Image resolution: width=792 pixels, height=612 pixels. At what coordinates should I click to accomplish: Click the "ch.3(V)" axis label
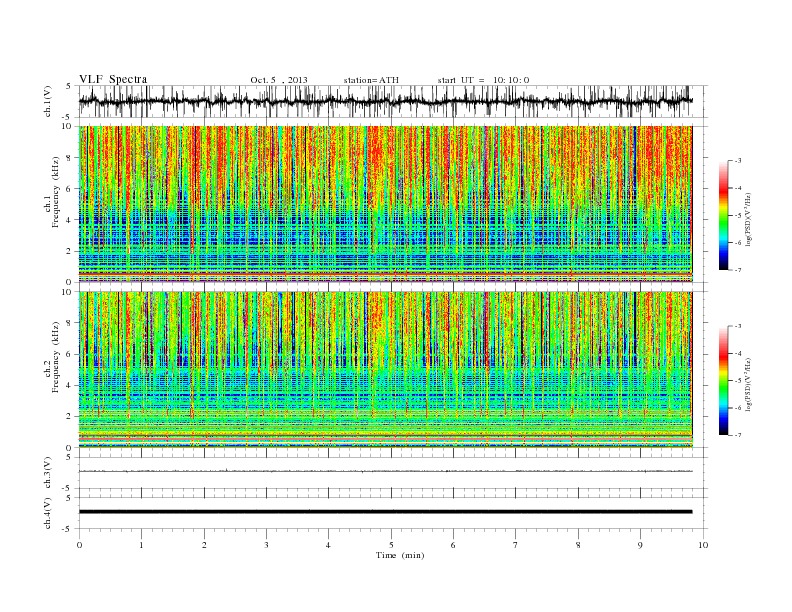pyautogui.click(x=48, y=473)
